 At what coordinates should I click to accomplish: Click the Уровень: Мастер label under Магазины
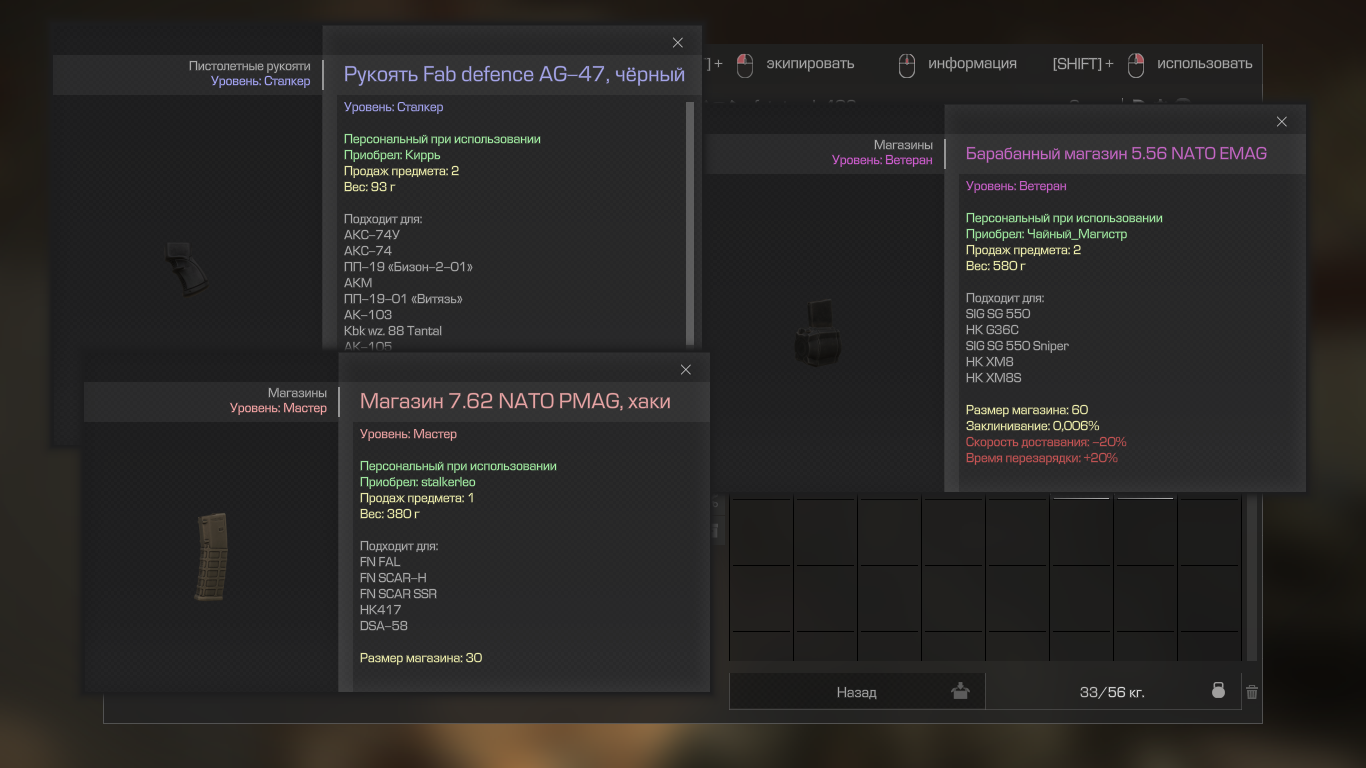point(278,408)
